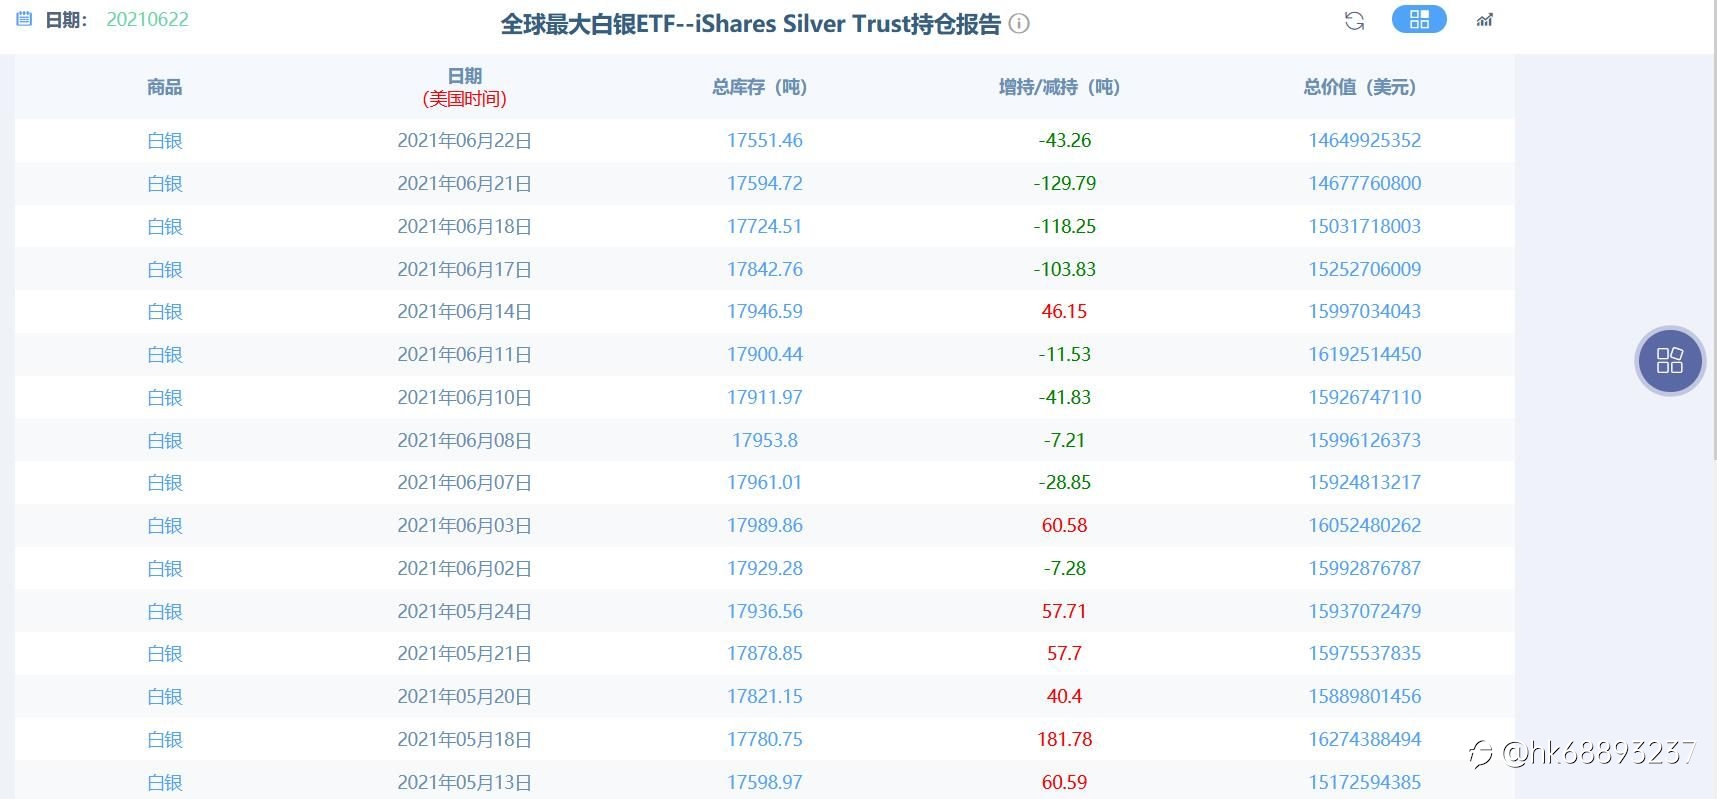
Task: Select the change value 57.71
Action: (x=1065, y=611)
